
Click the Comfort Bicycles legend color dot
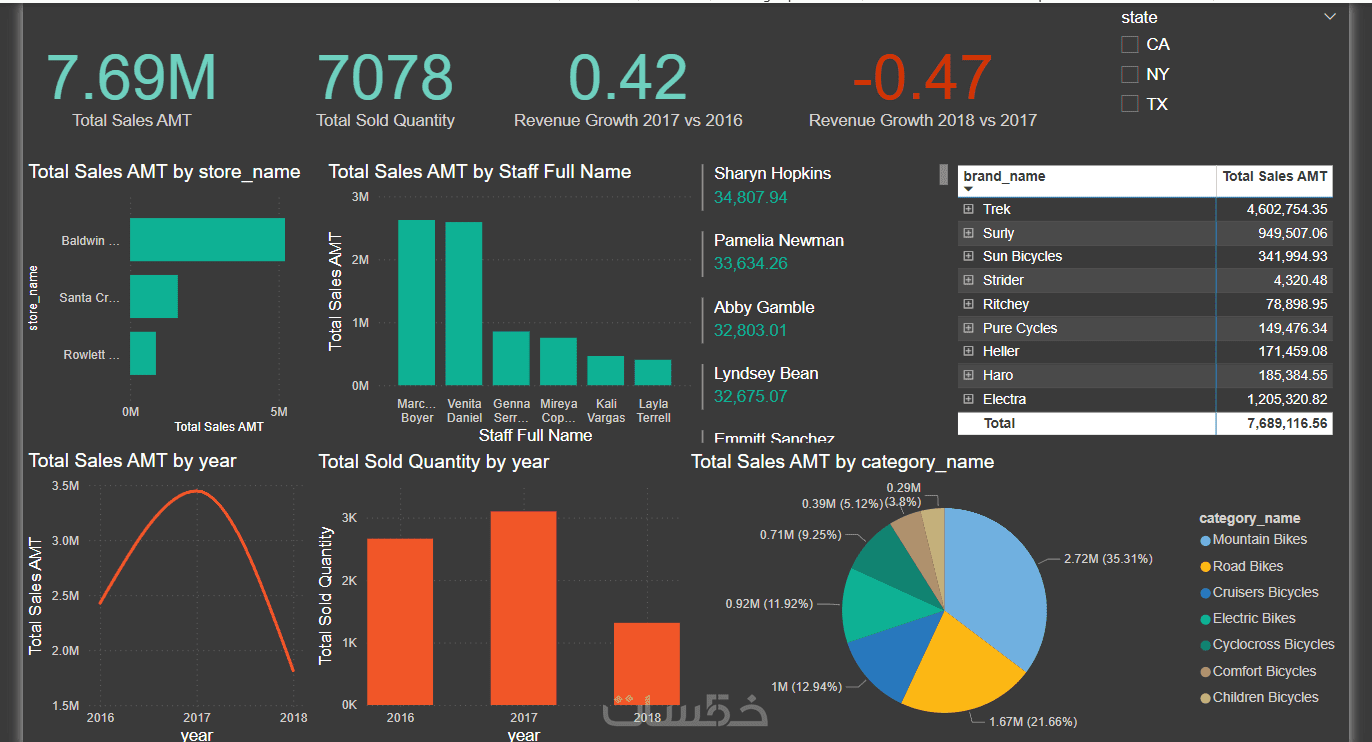[1205, 672]
